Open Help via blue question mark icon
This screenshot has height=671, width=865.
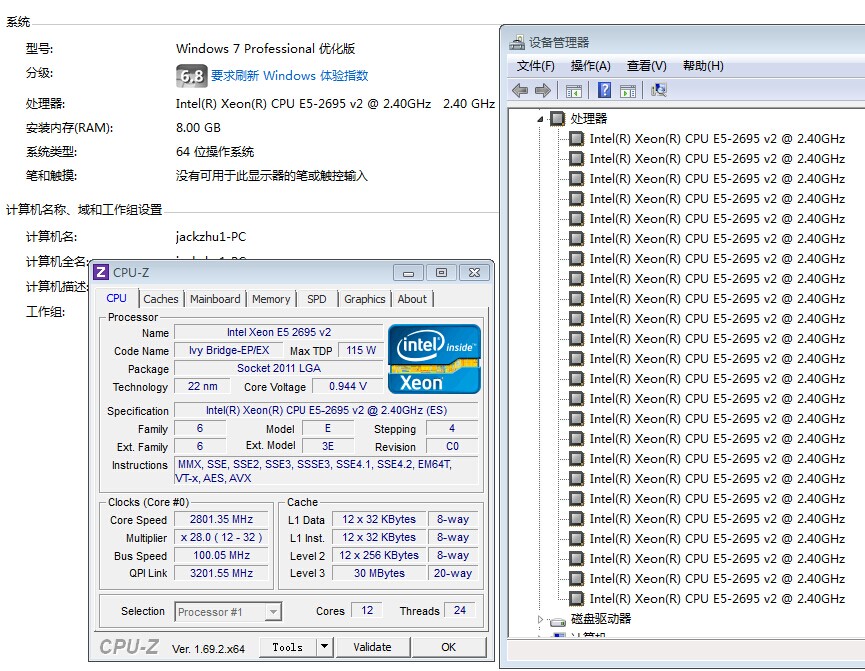click(604, 90)
